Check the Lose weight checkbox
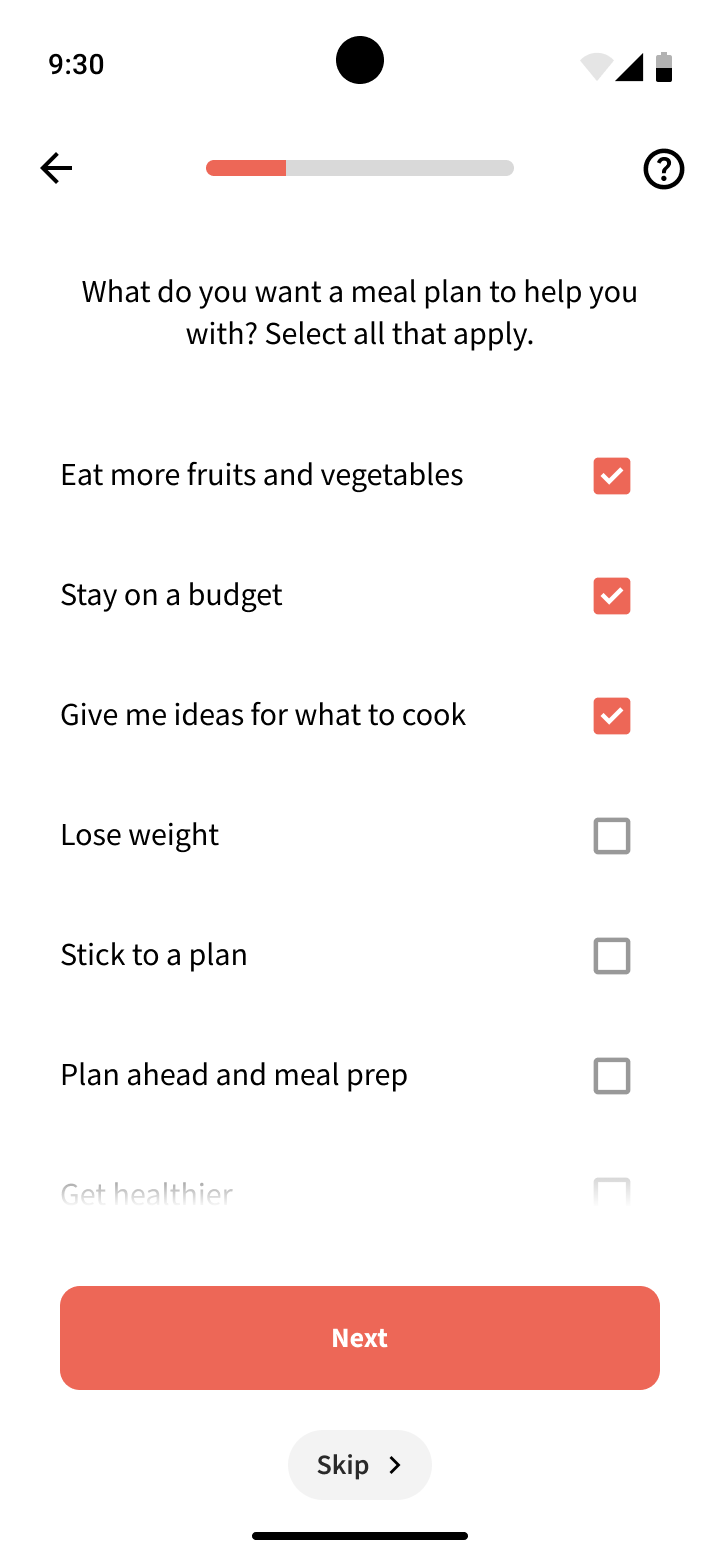720x1560 pixels. 611,836
